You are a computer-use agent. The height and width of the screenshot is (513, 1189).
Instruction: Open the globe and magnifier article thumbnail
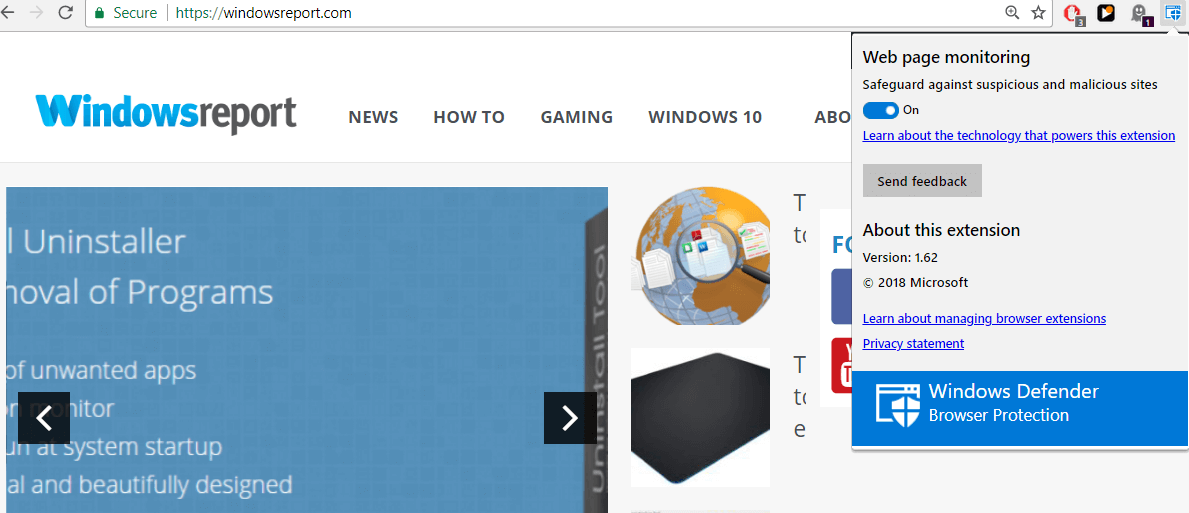click(x=700, y=256)
